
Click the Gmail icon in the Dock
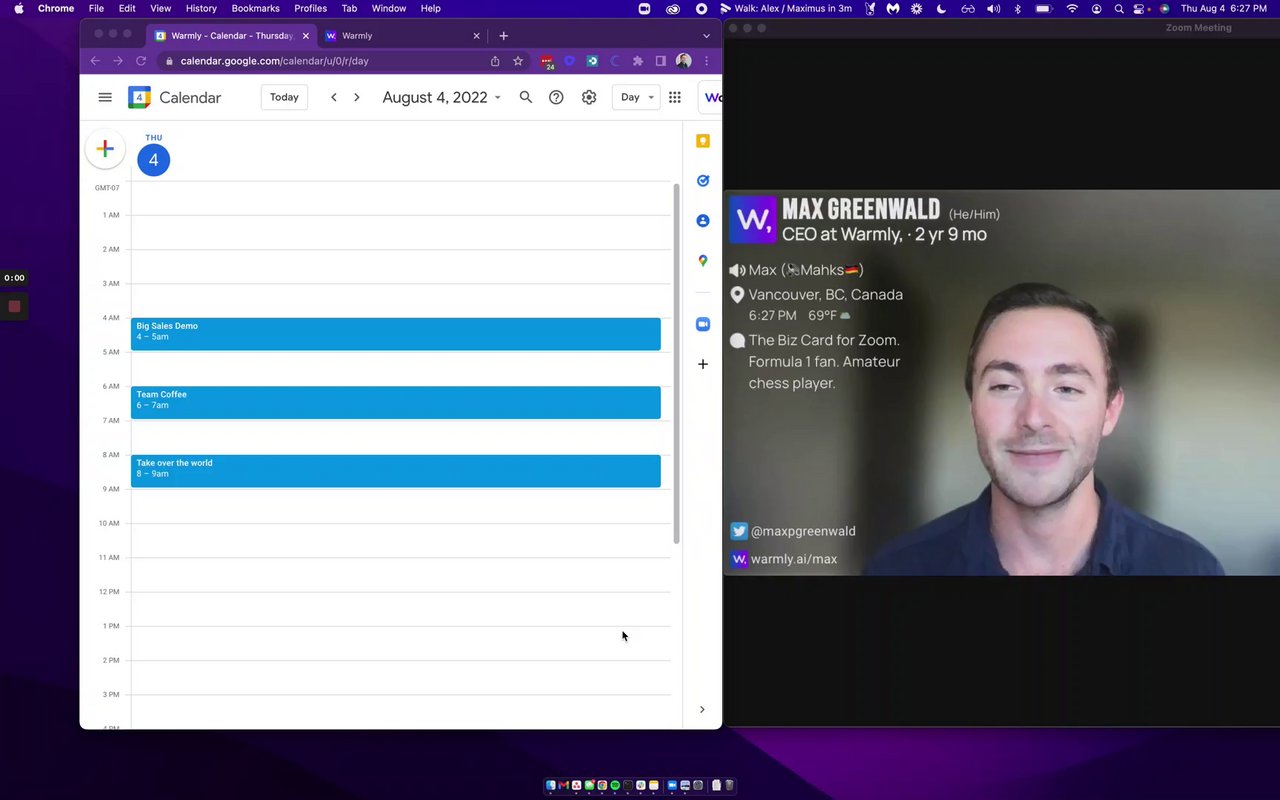coord(563,785)
